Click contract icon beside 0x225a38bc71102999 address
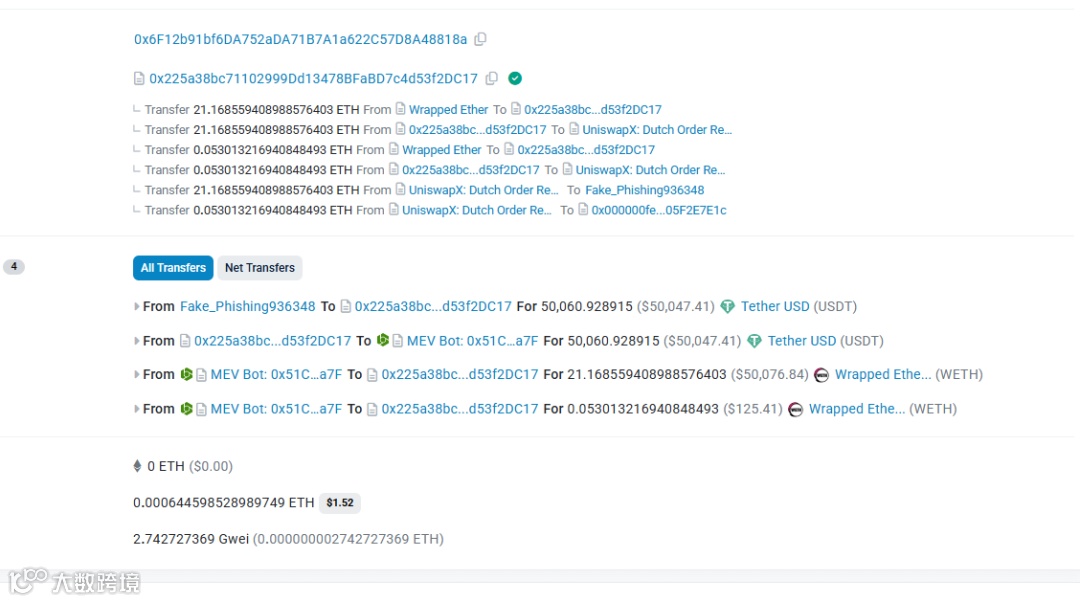The width and height of the screenshot is (1080, 602). (x=139, y=79)
